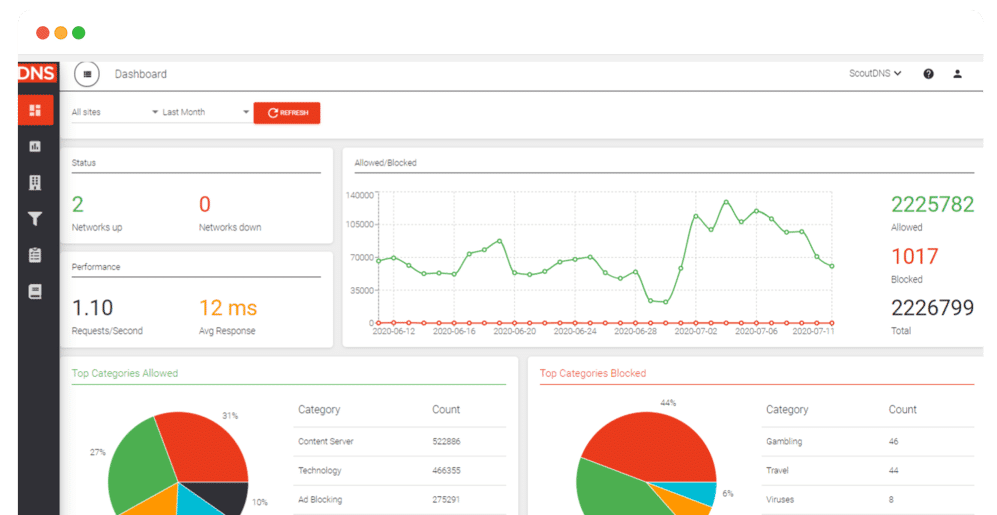Open the Last Month period dropdown
Viewport: 997px width, 515px height.
point(205,112)
